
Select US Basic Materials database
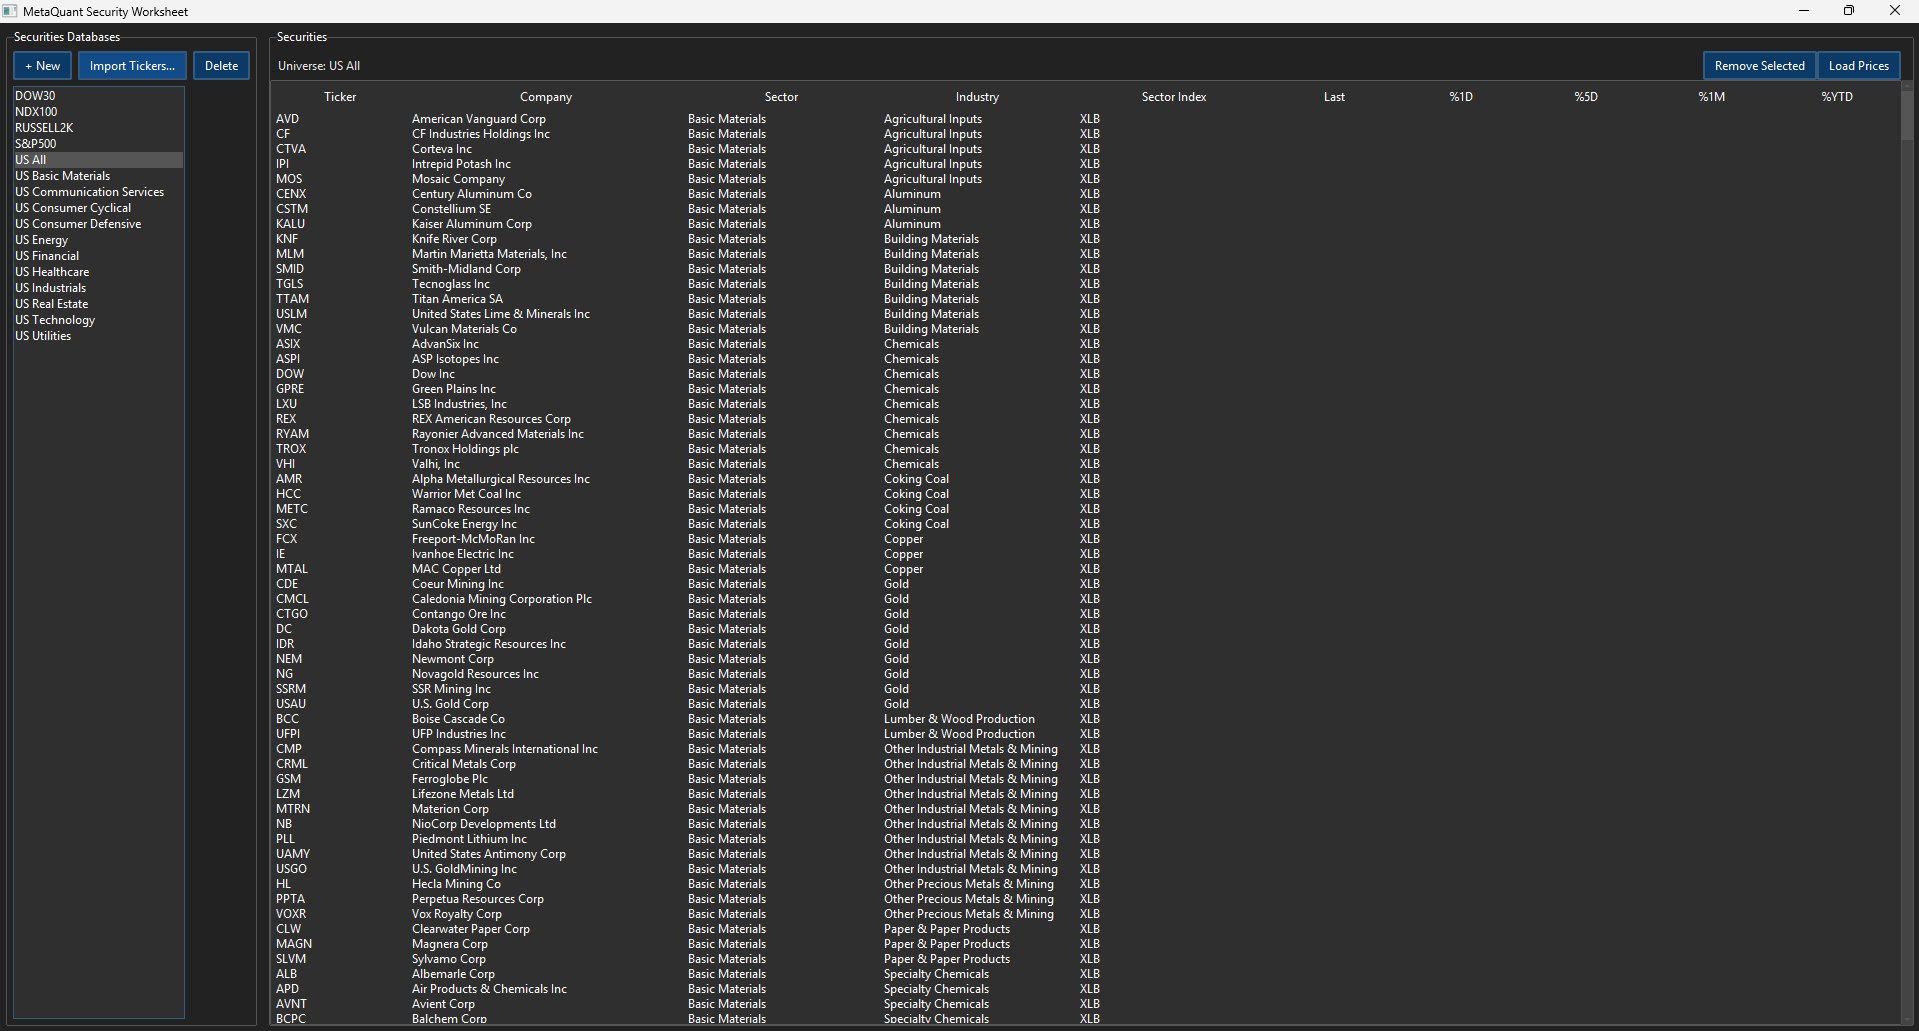point(98,176)
